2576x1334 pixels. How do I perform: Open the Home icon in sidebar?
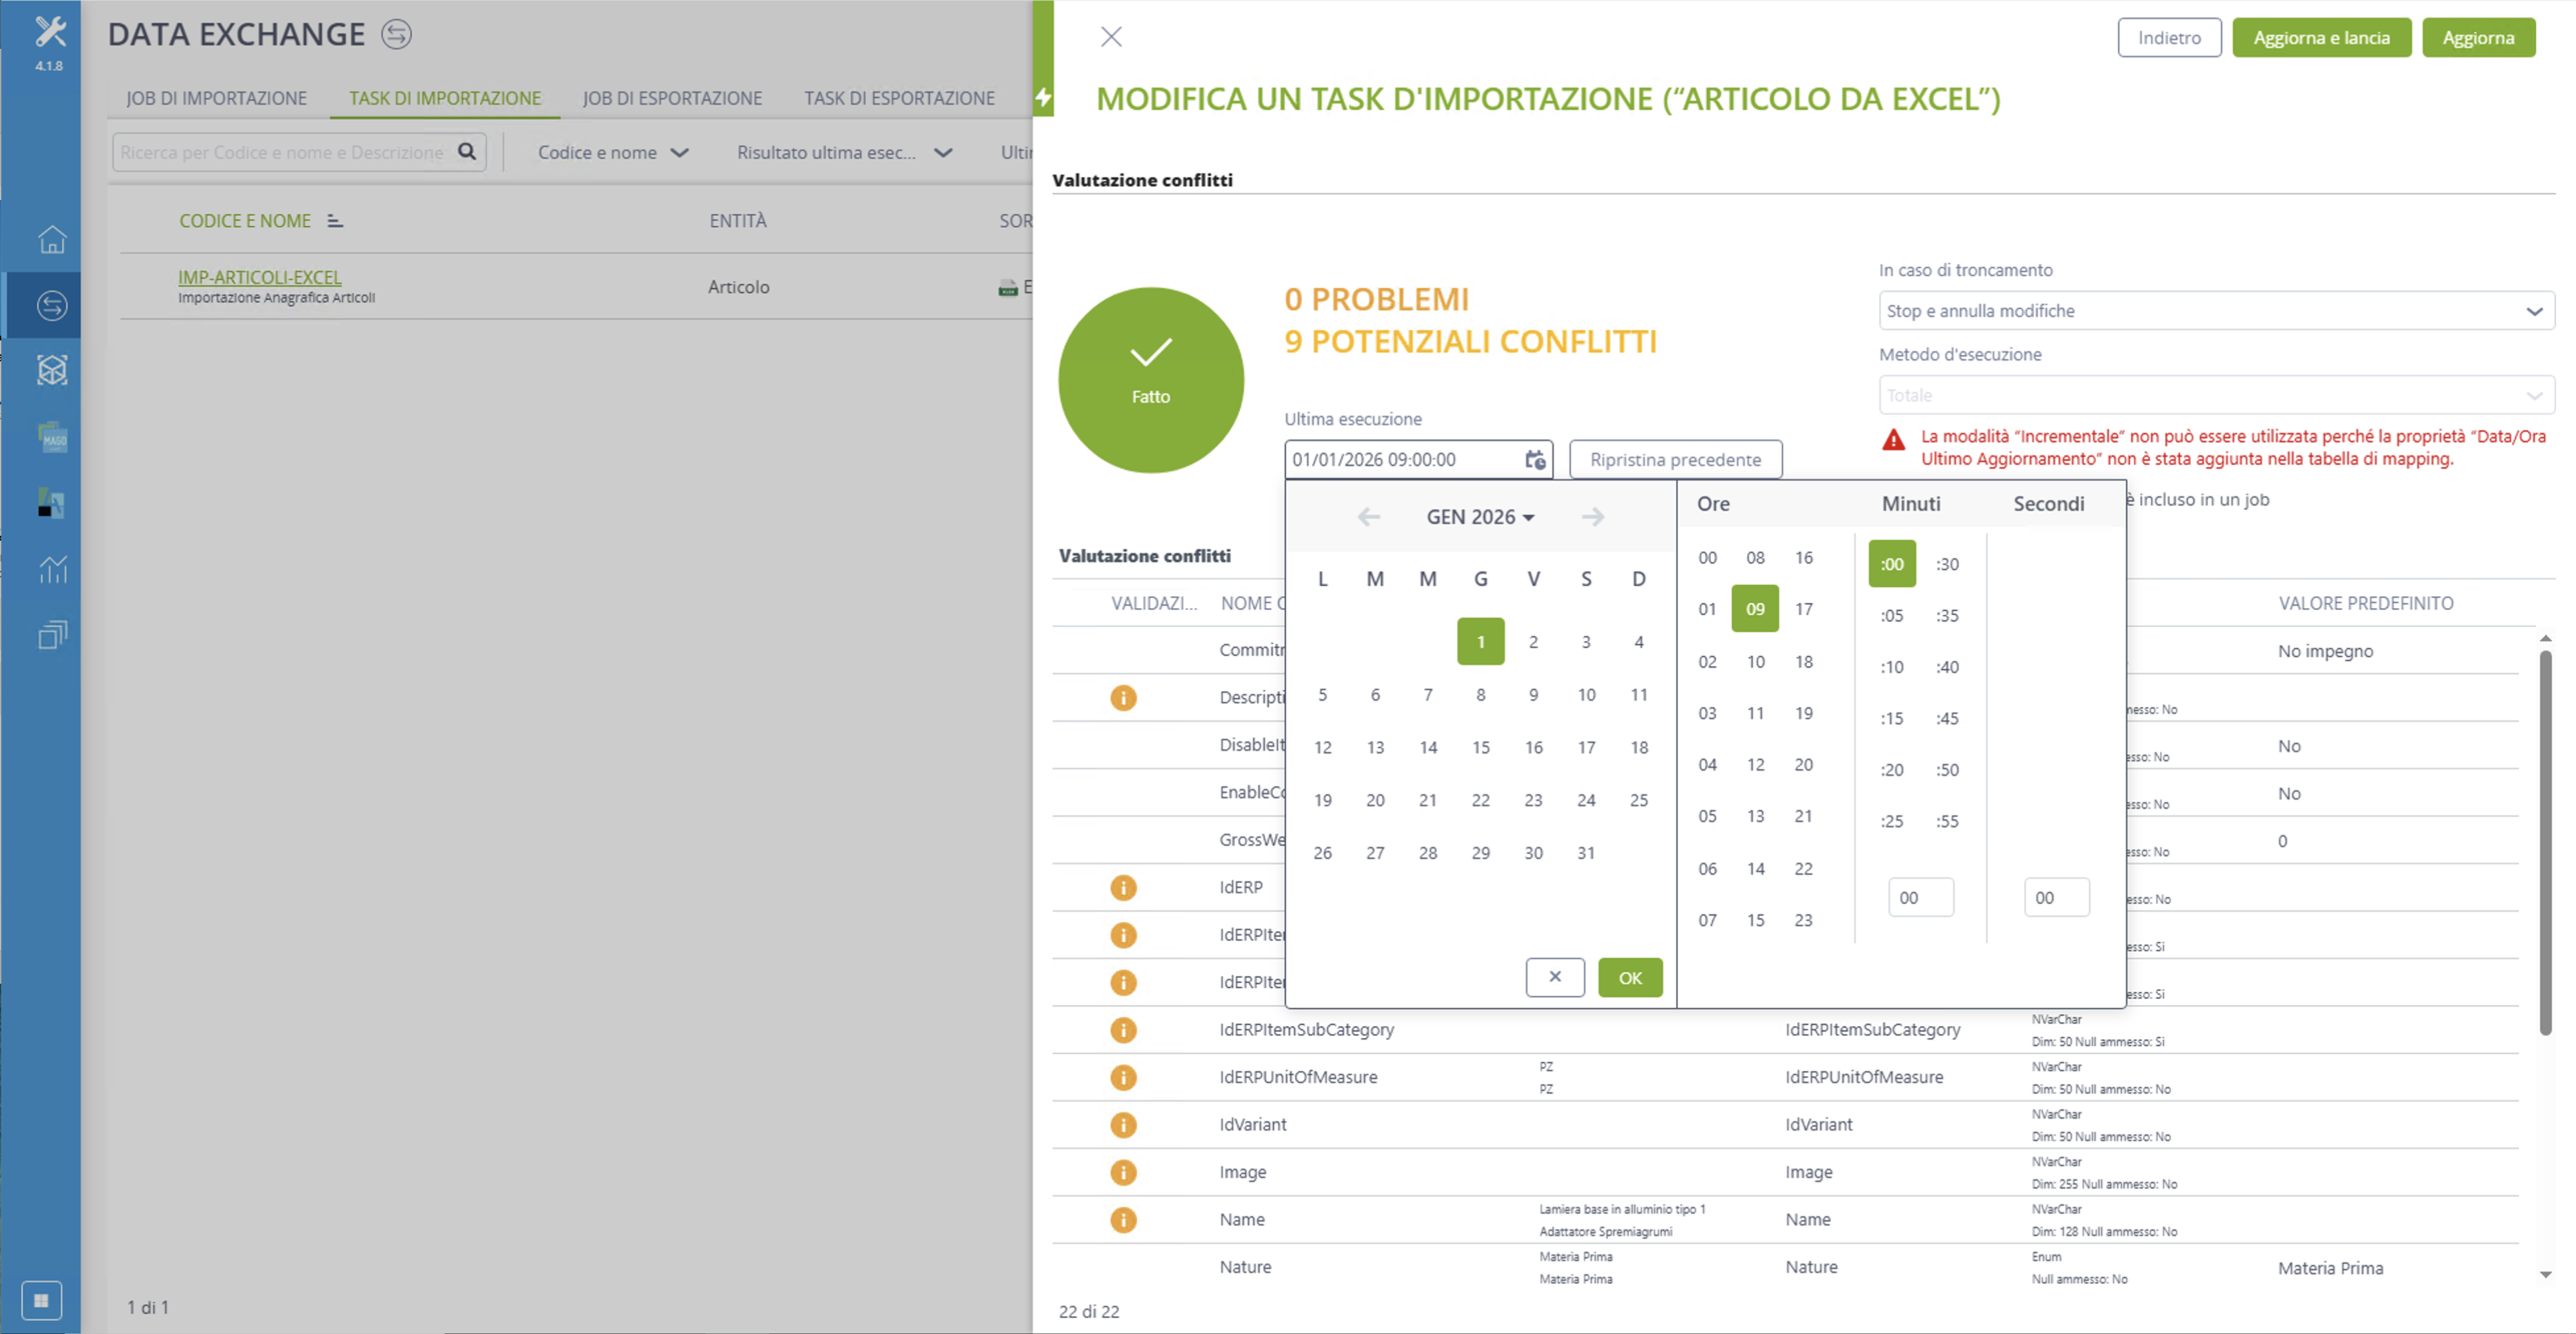point(52,239)
